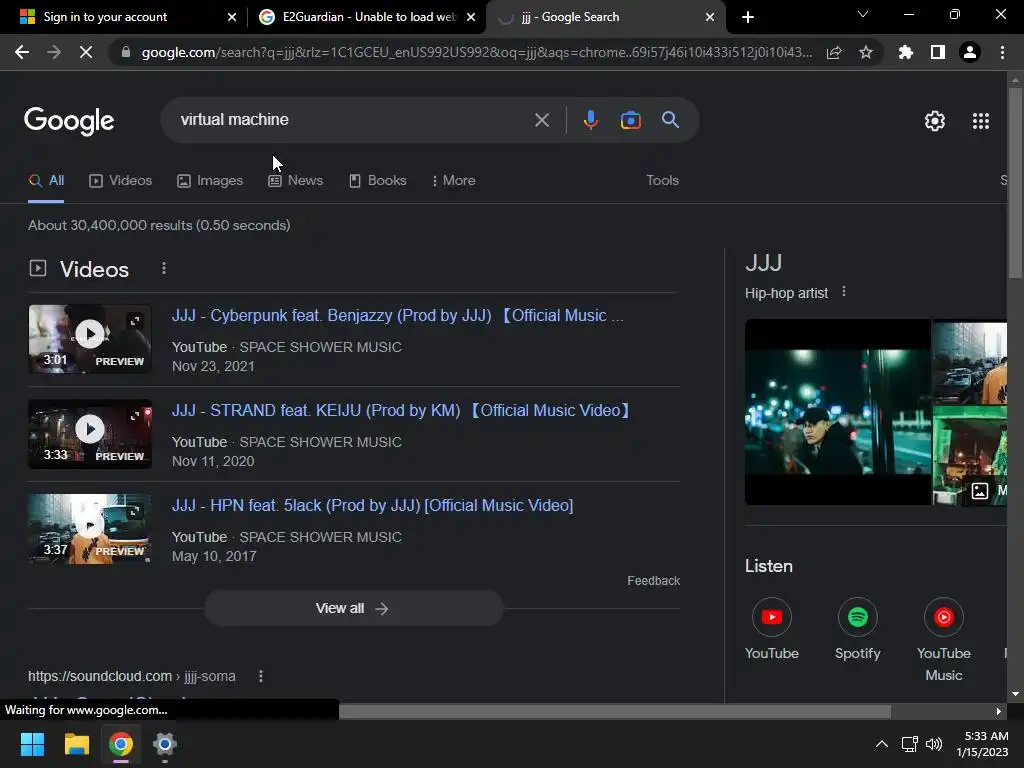Open soundcloud.com result options menu

point(261,676)
